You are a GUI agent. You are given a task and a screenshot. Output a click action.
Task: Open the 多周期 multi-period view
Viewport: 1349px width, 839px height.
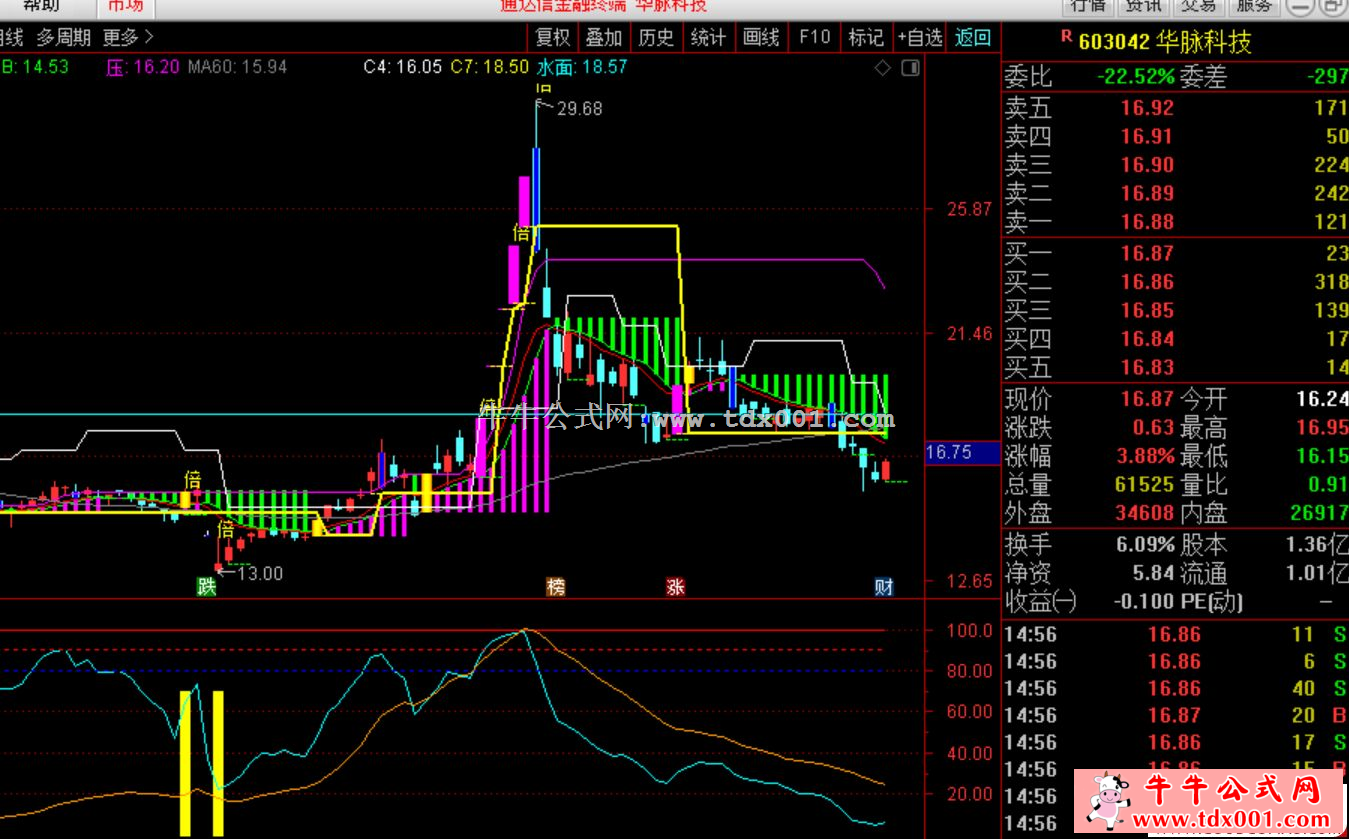click(64, 38)
